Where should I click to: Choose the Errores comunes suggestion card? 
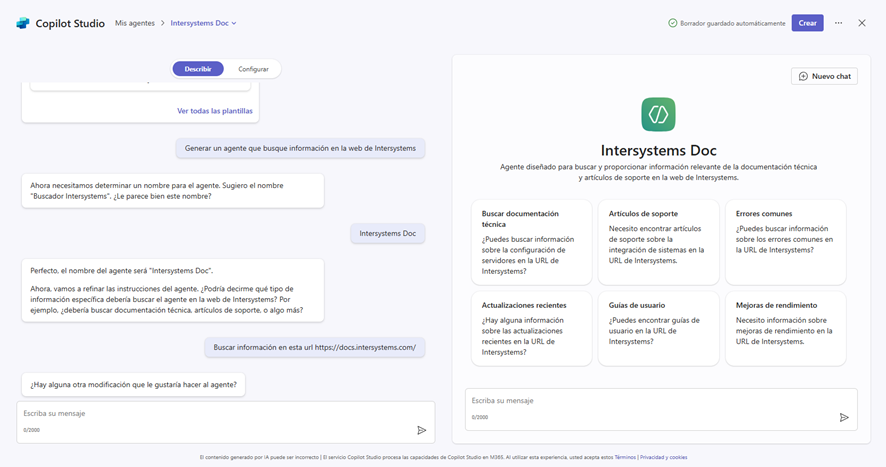(785, 241)
